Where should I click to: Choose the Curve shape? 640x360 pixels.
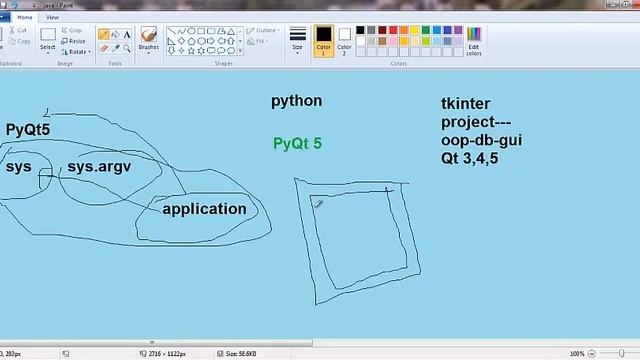point(181,31)
